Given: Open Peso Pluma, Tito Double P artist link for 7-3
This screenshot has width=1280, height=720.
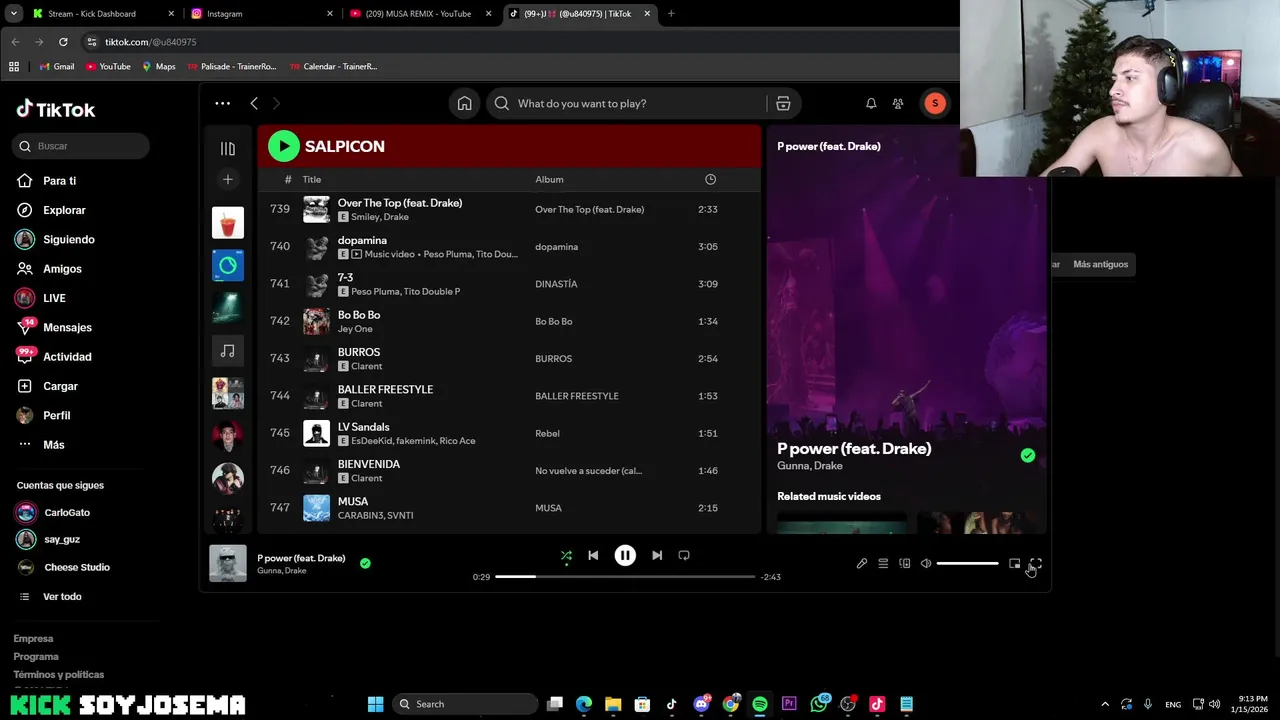Looking at the screenshot, I should [x=405, y=292].
